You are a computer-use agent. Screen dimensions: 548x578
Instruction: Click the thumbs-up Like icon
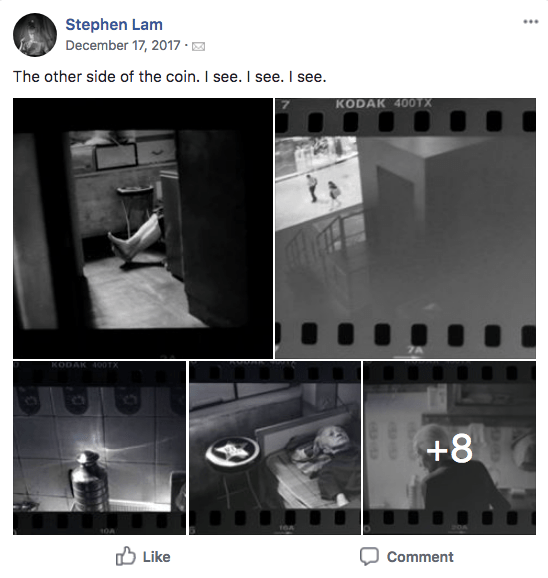[x=126, y=556]
